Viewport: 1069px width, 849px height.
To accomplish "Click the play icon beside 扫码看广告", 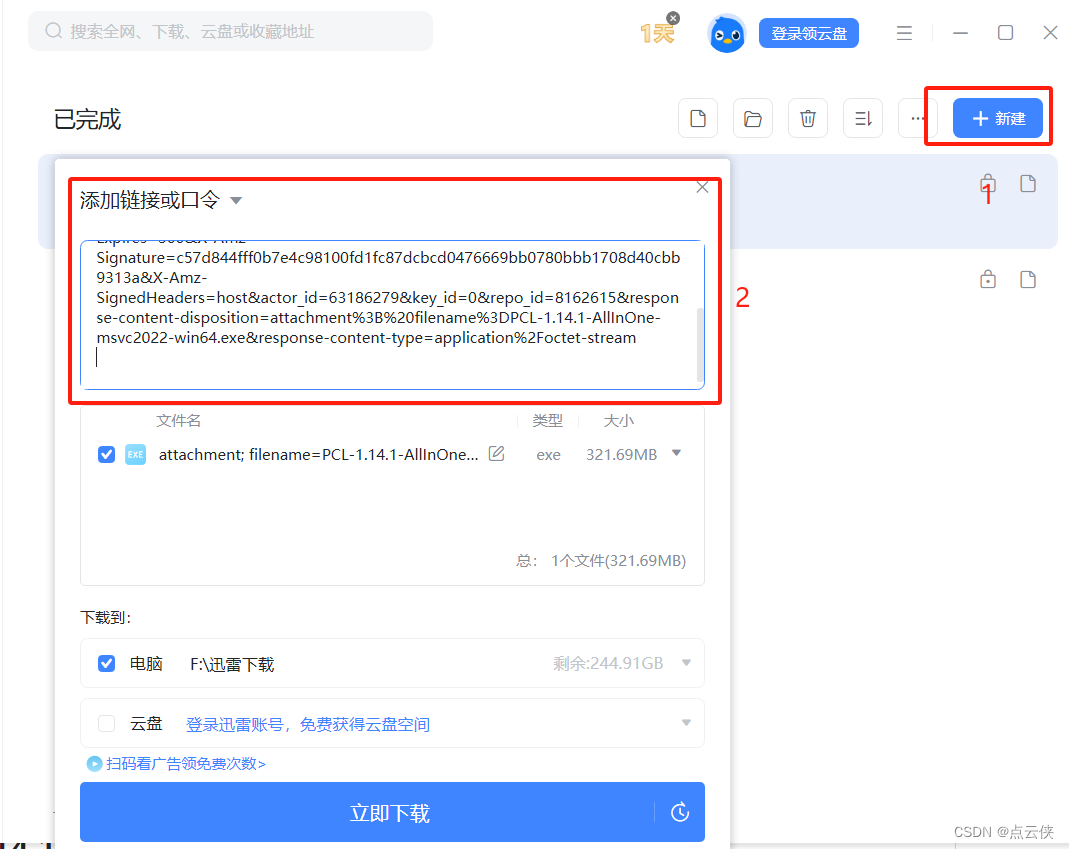I will pos(95,764).
